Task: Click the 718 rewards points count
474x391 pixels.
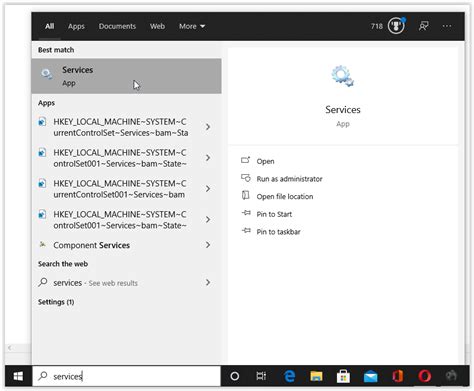Action: pyautogui.click(x=377, y=26)
